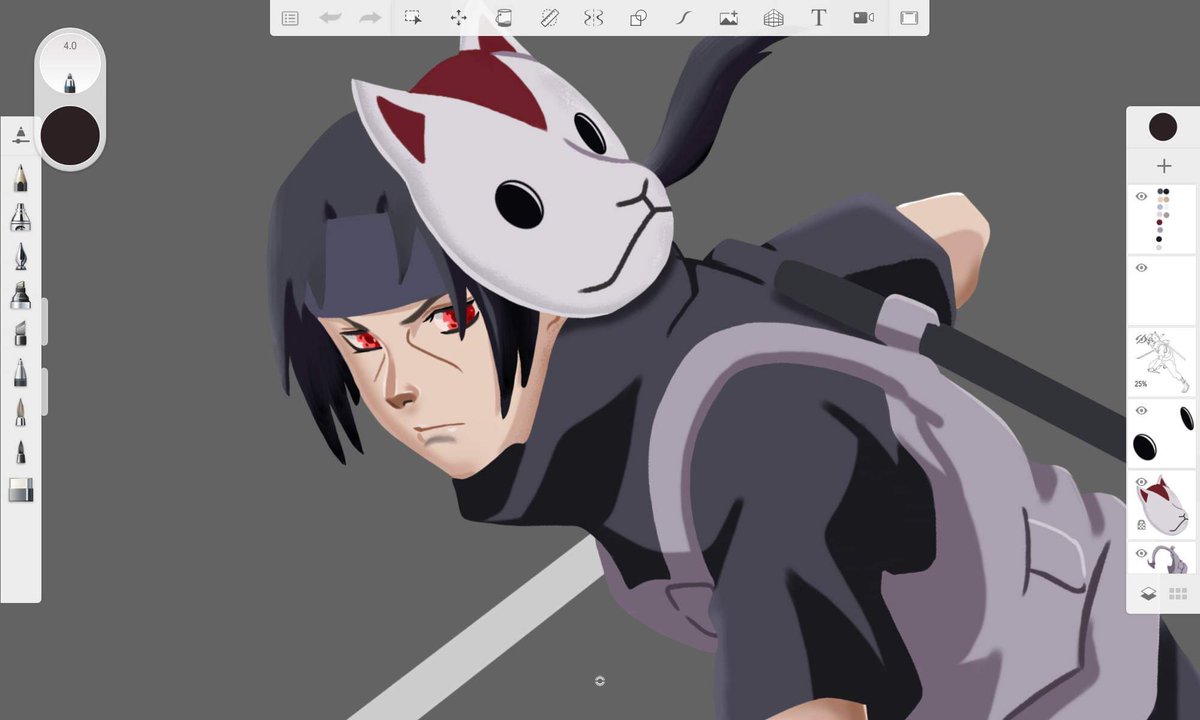Select the Flood Fill bucket tool
1200x720 pixels.
pyautogui.click(x=504, y=18)
